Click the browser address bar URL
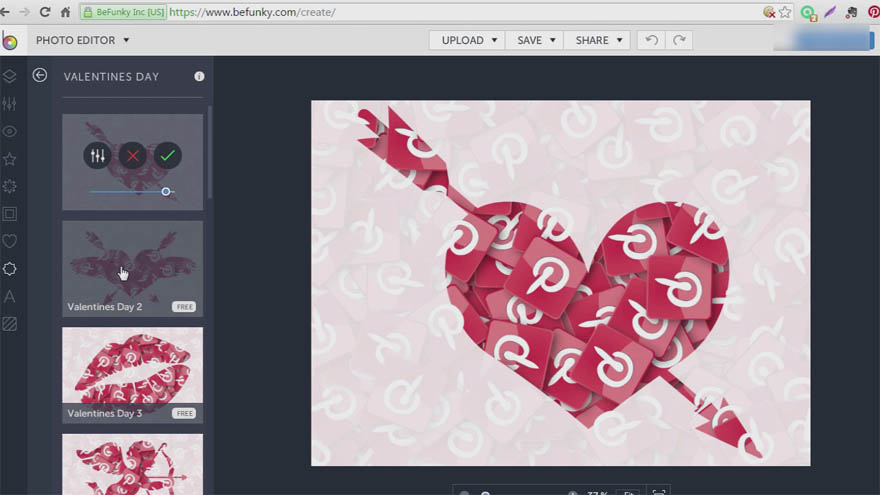This screenshot has height=495, width=880. [x=253, y=12]
